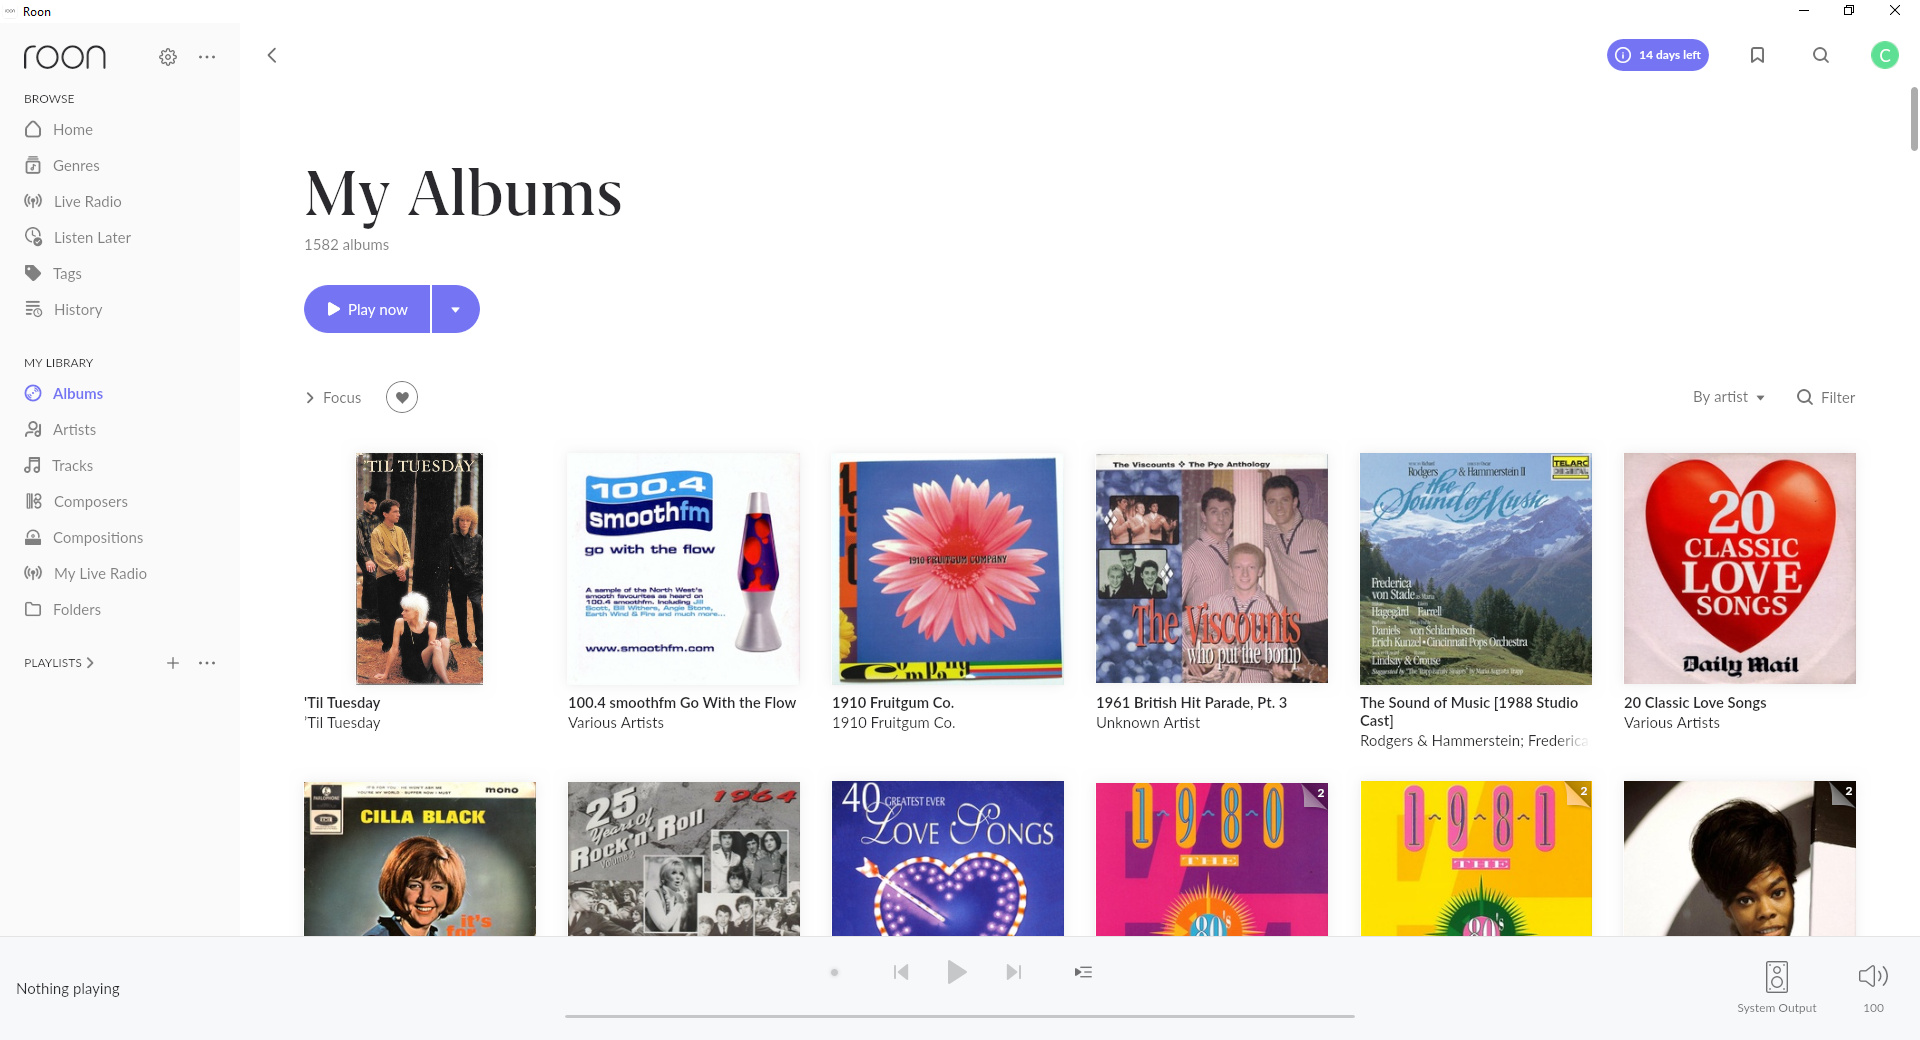Viewport: 1920px width, 1040px height.
Task: Go back using the left arrow
Action: tap(272, 55)
